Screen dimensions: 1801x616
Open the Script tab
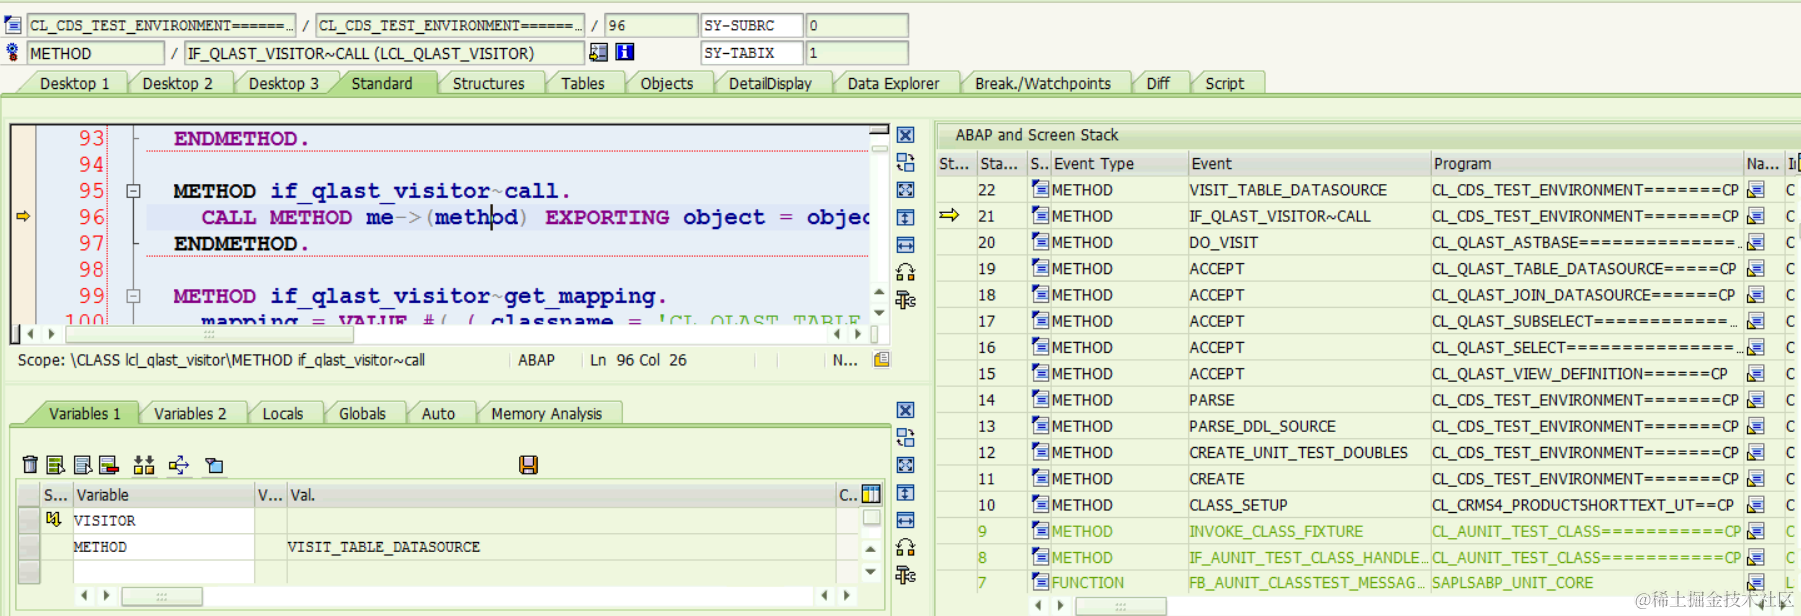coord(1224,83)
